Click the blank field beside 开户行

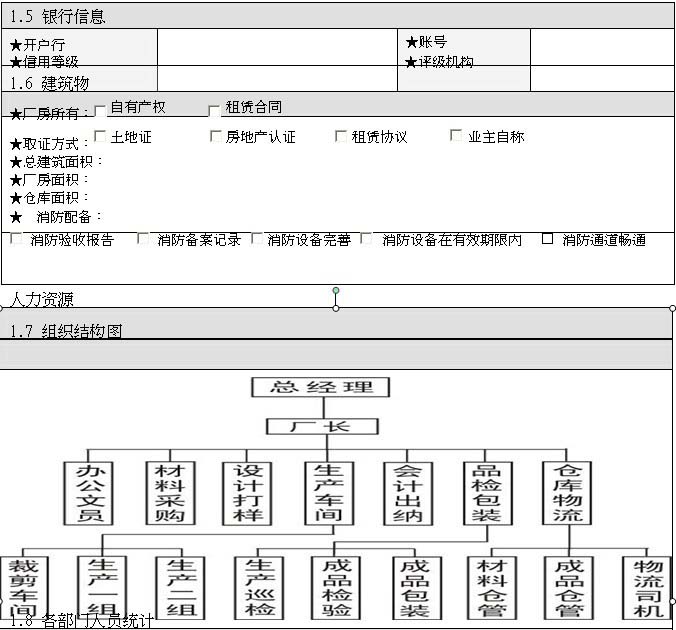277,47
